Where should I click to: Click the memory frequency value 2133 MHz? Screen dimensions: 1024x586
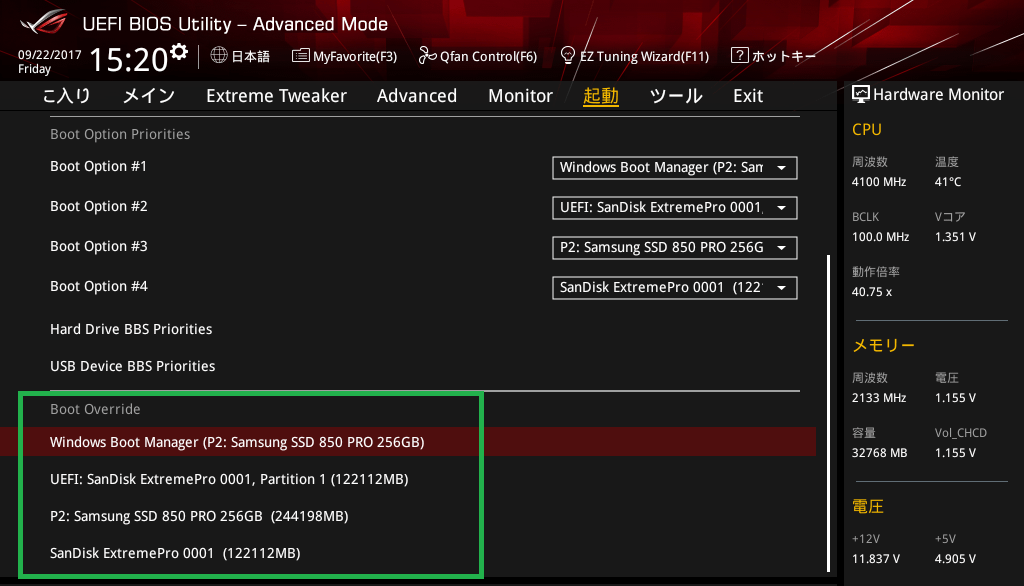coord(879,398)
